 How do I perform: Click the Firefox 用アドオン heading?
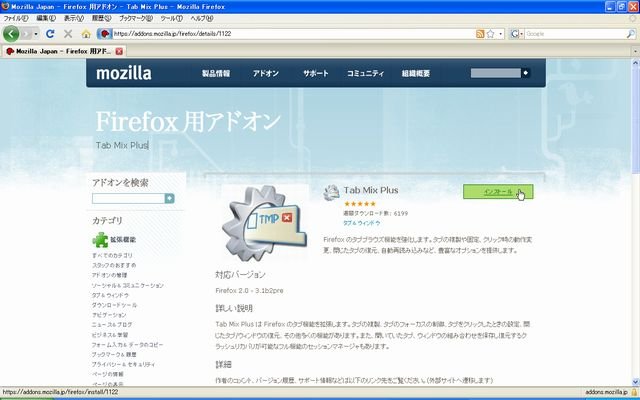point(188,122)
